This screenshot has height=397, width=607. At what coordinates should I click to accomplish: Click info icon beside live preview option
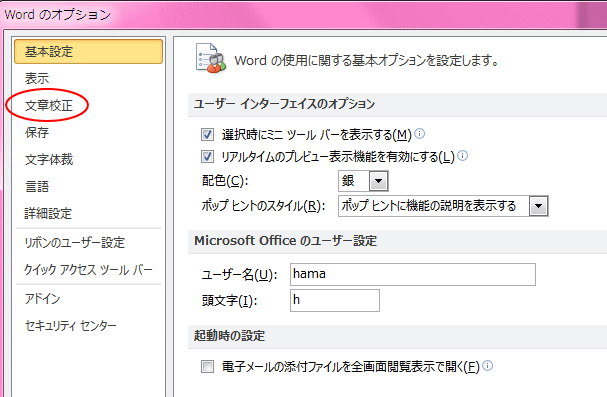463,156
